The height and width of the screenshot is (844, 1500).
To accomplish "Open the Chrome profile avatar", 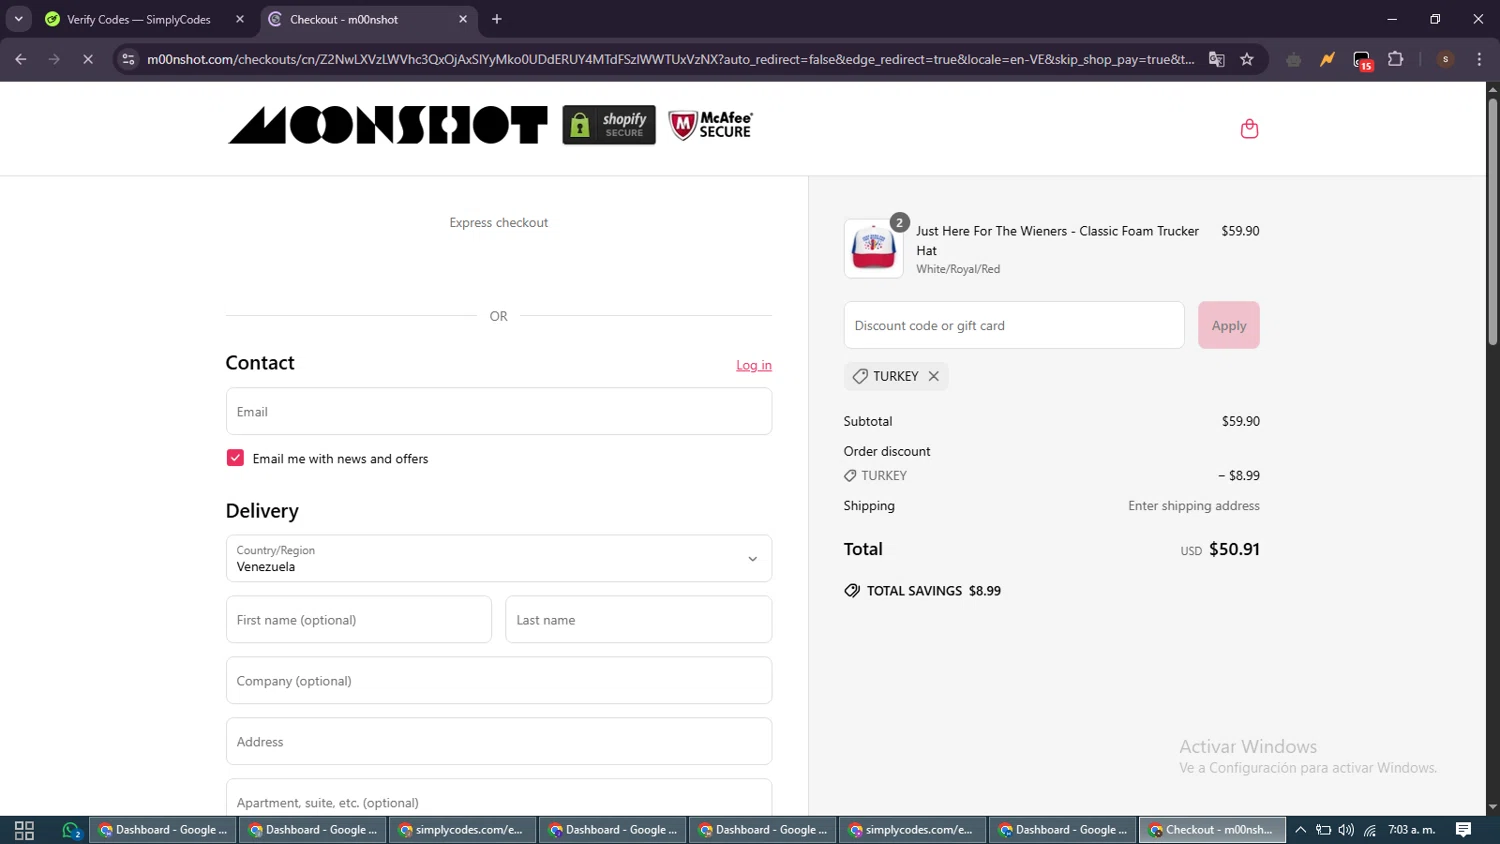I will click(1445, 59).
